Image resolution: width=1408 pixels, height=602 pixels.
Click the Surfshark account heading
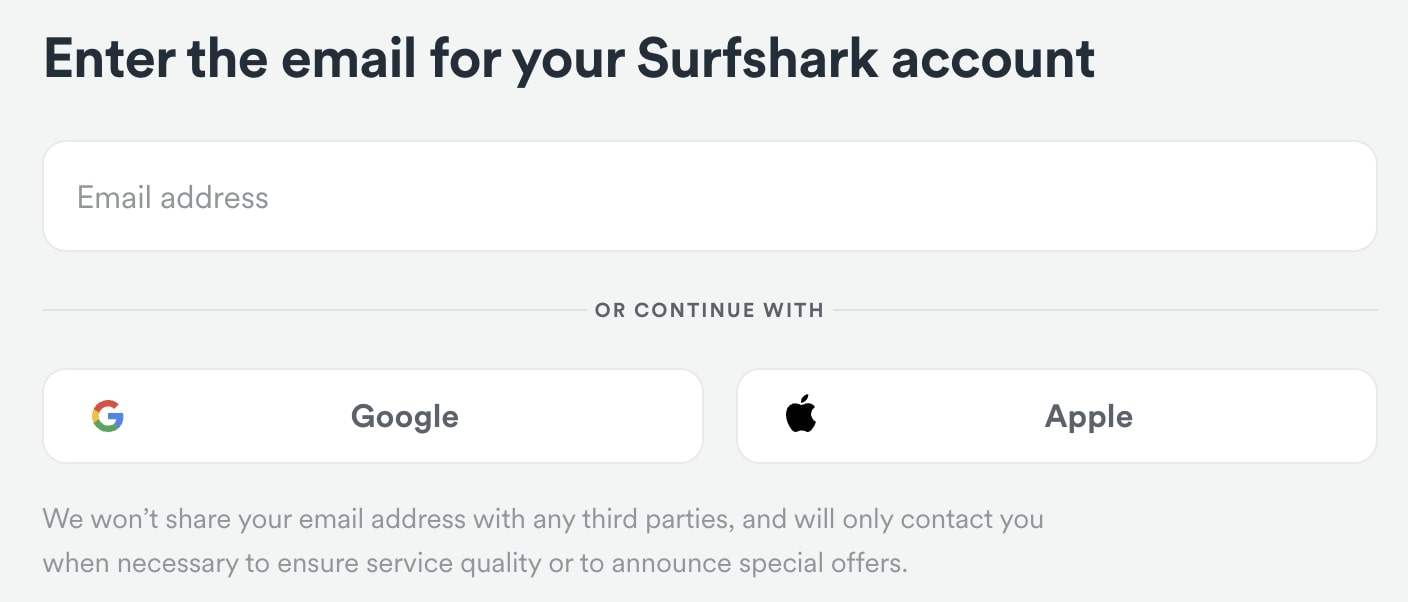coord(568,58)
